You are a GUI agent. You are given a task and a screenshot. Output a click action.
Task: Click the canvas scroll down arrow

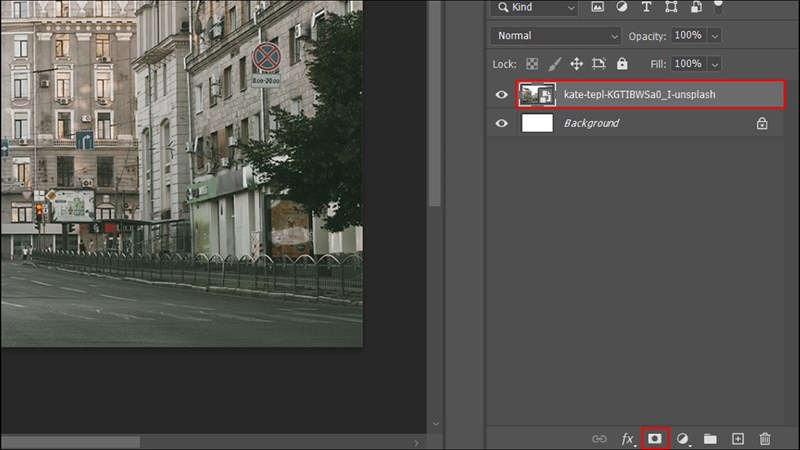coord(435,423)
